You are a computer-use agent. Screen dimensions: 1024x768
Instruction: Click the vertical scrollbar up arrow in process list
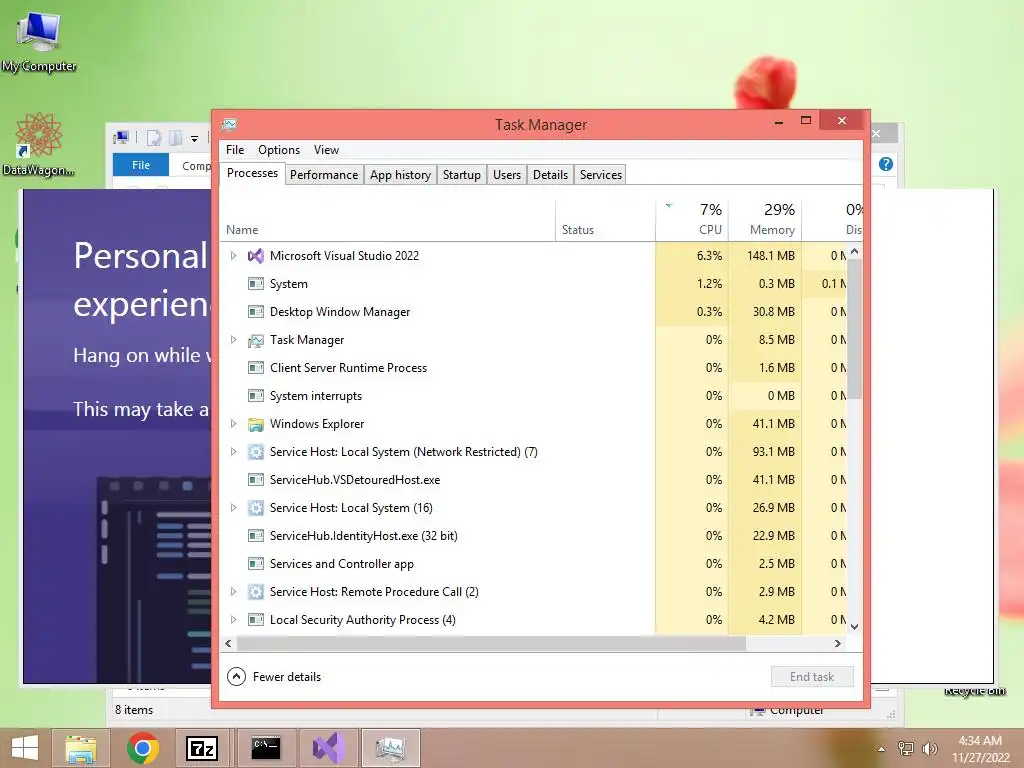coord(854,251)
